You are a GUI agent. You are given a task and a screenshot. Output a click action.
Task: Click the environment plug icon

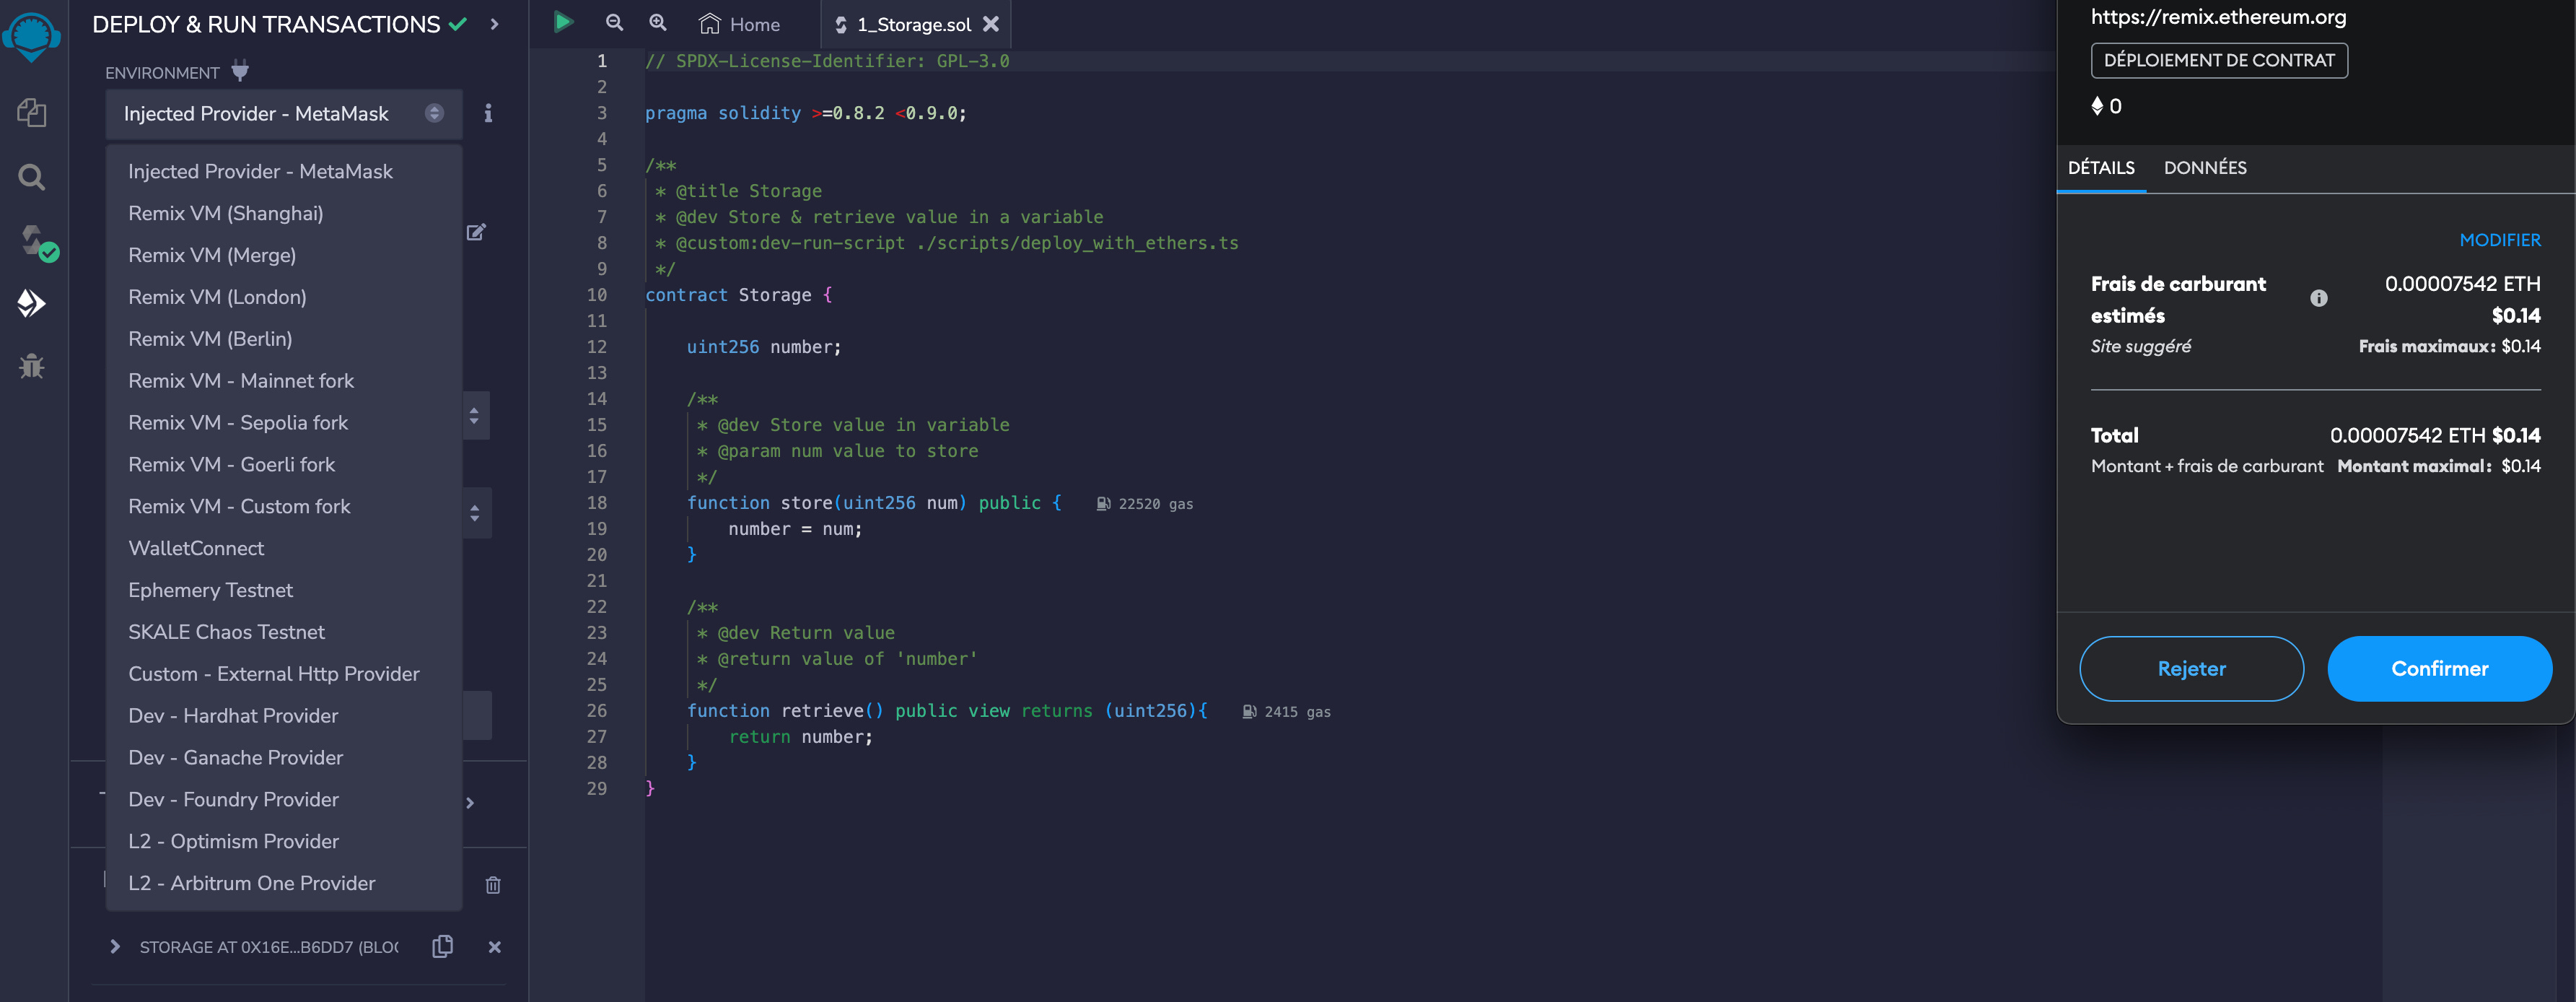pos(240,71)
